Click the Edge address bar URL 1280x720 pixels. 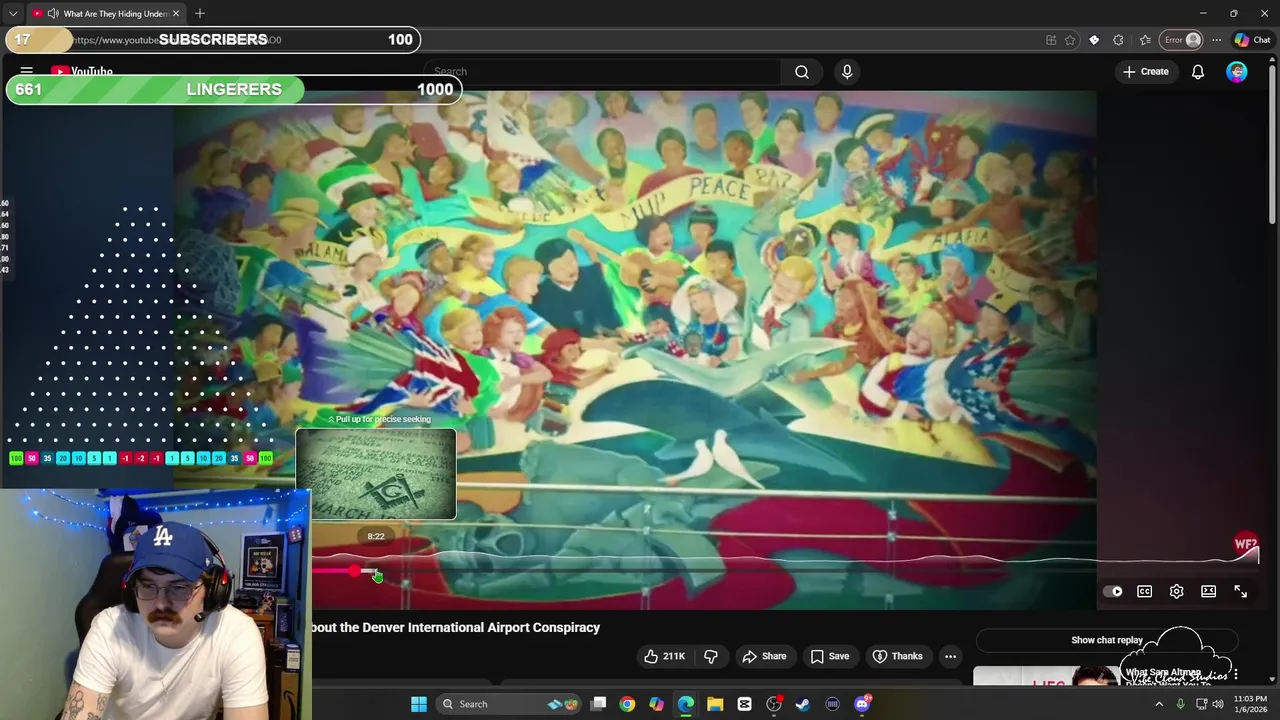[175, 40]
